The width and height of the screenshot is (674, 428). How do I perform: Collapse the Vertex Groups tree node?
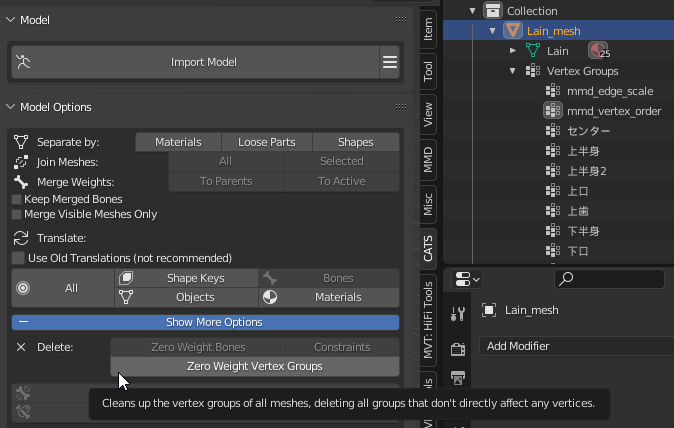(512, 71)
